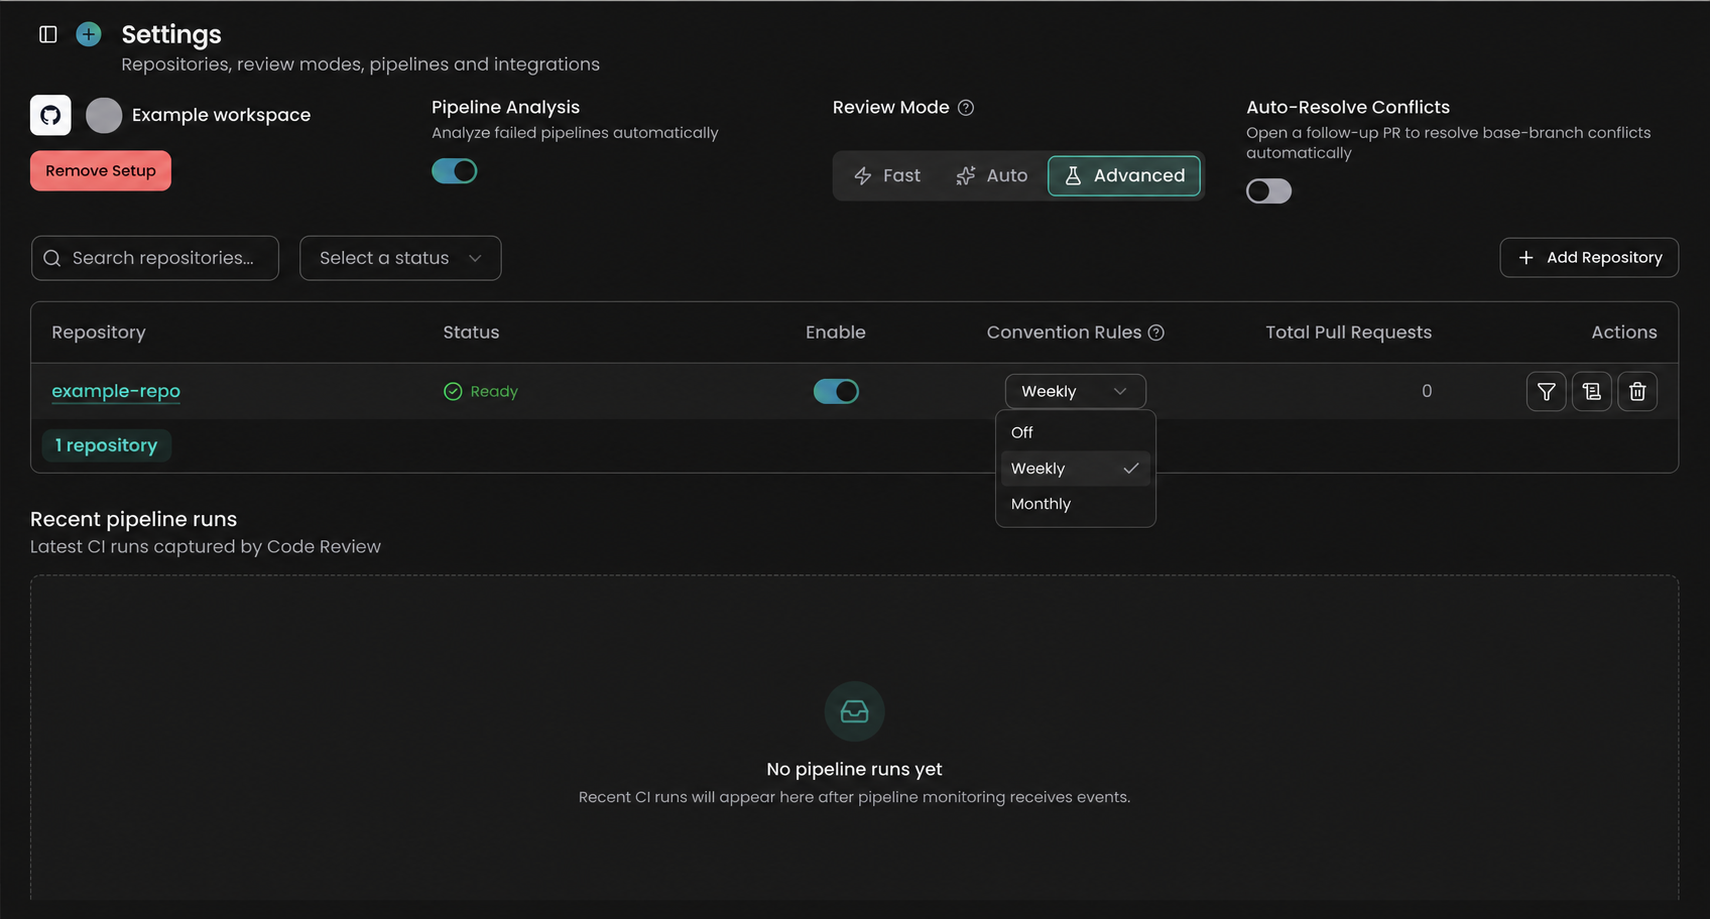Click the Total Pull Requests header

[x=1348, y=332]
